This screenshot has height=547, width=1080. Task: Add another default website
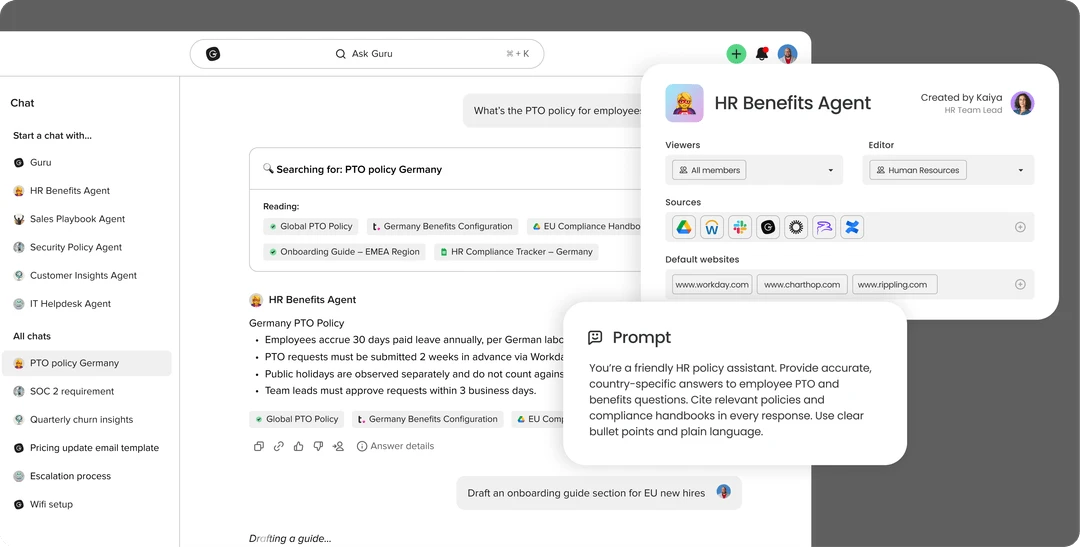click(x=1020, y=284)
